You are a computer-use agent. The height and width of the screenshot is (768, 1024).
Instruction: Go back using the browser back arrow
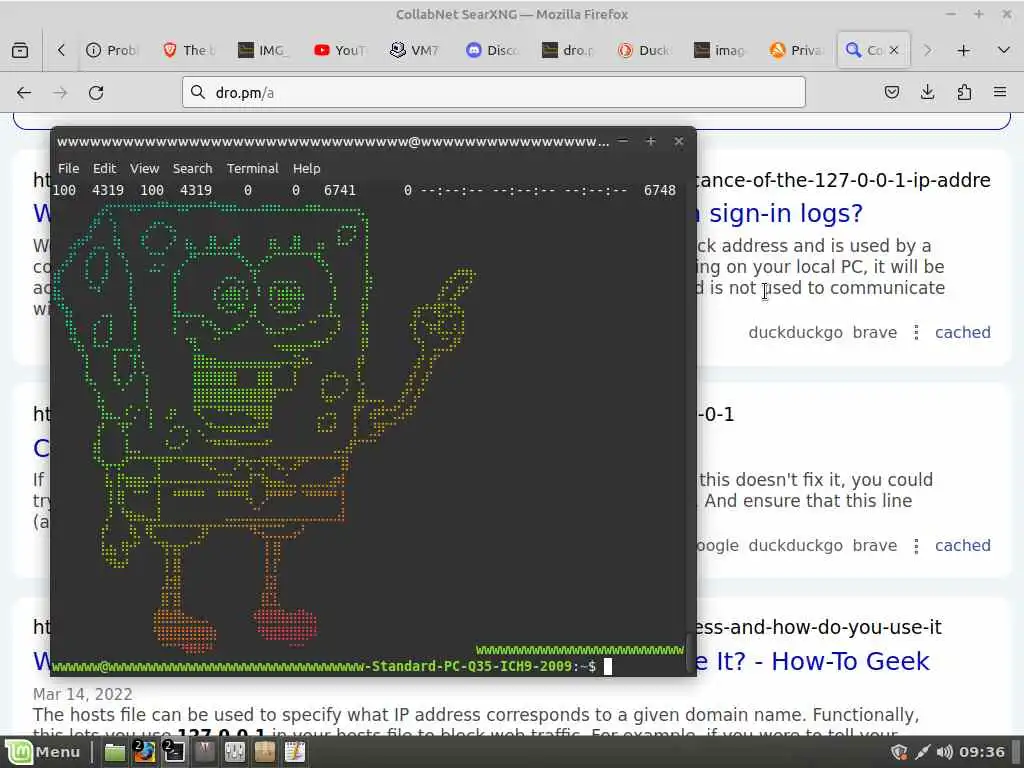tap(24, 93)
